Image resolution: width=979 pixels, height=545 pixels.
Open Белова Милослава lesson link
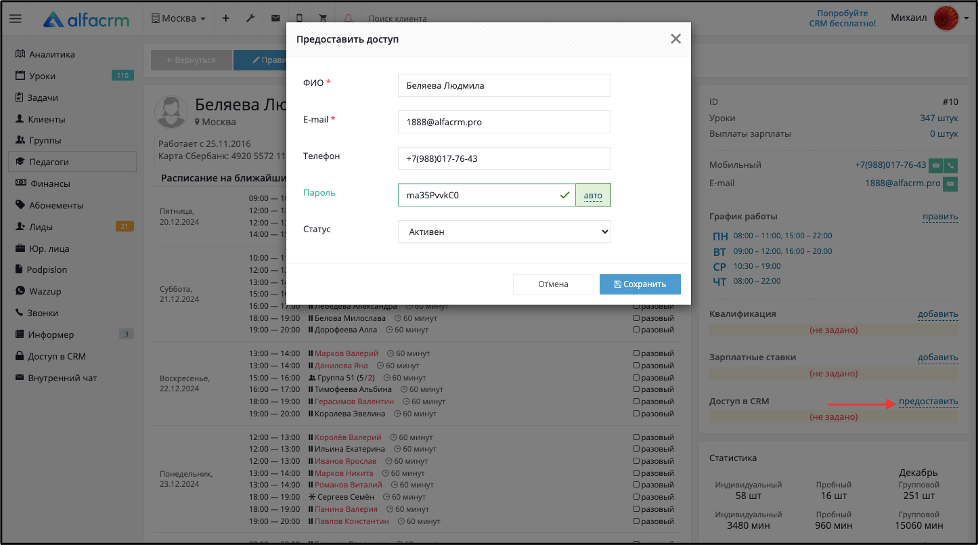pos(350,318)
